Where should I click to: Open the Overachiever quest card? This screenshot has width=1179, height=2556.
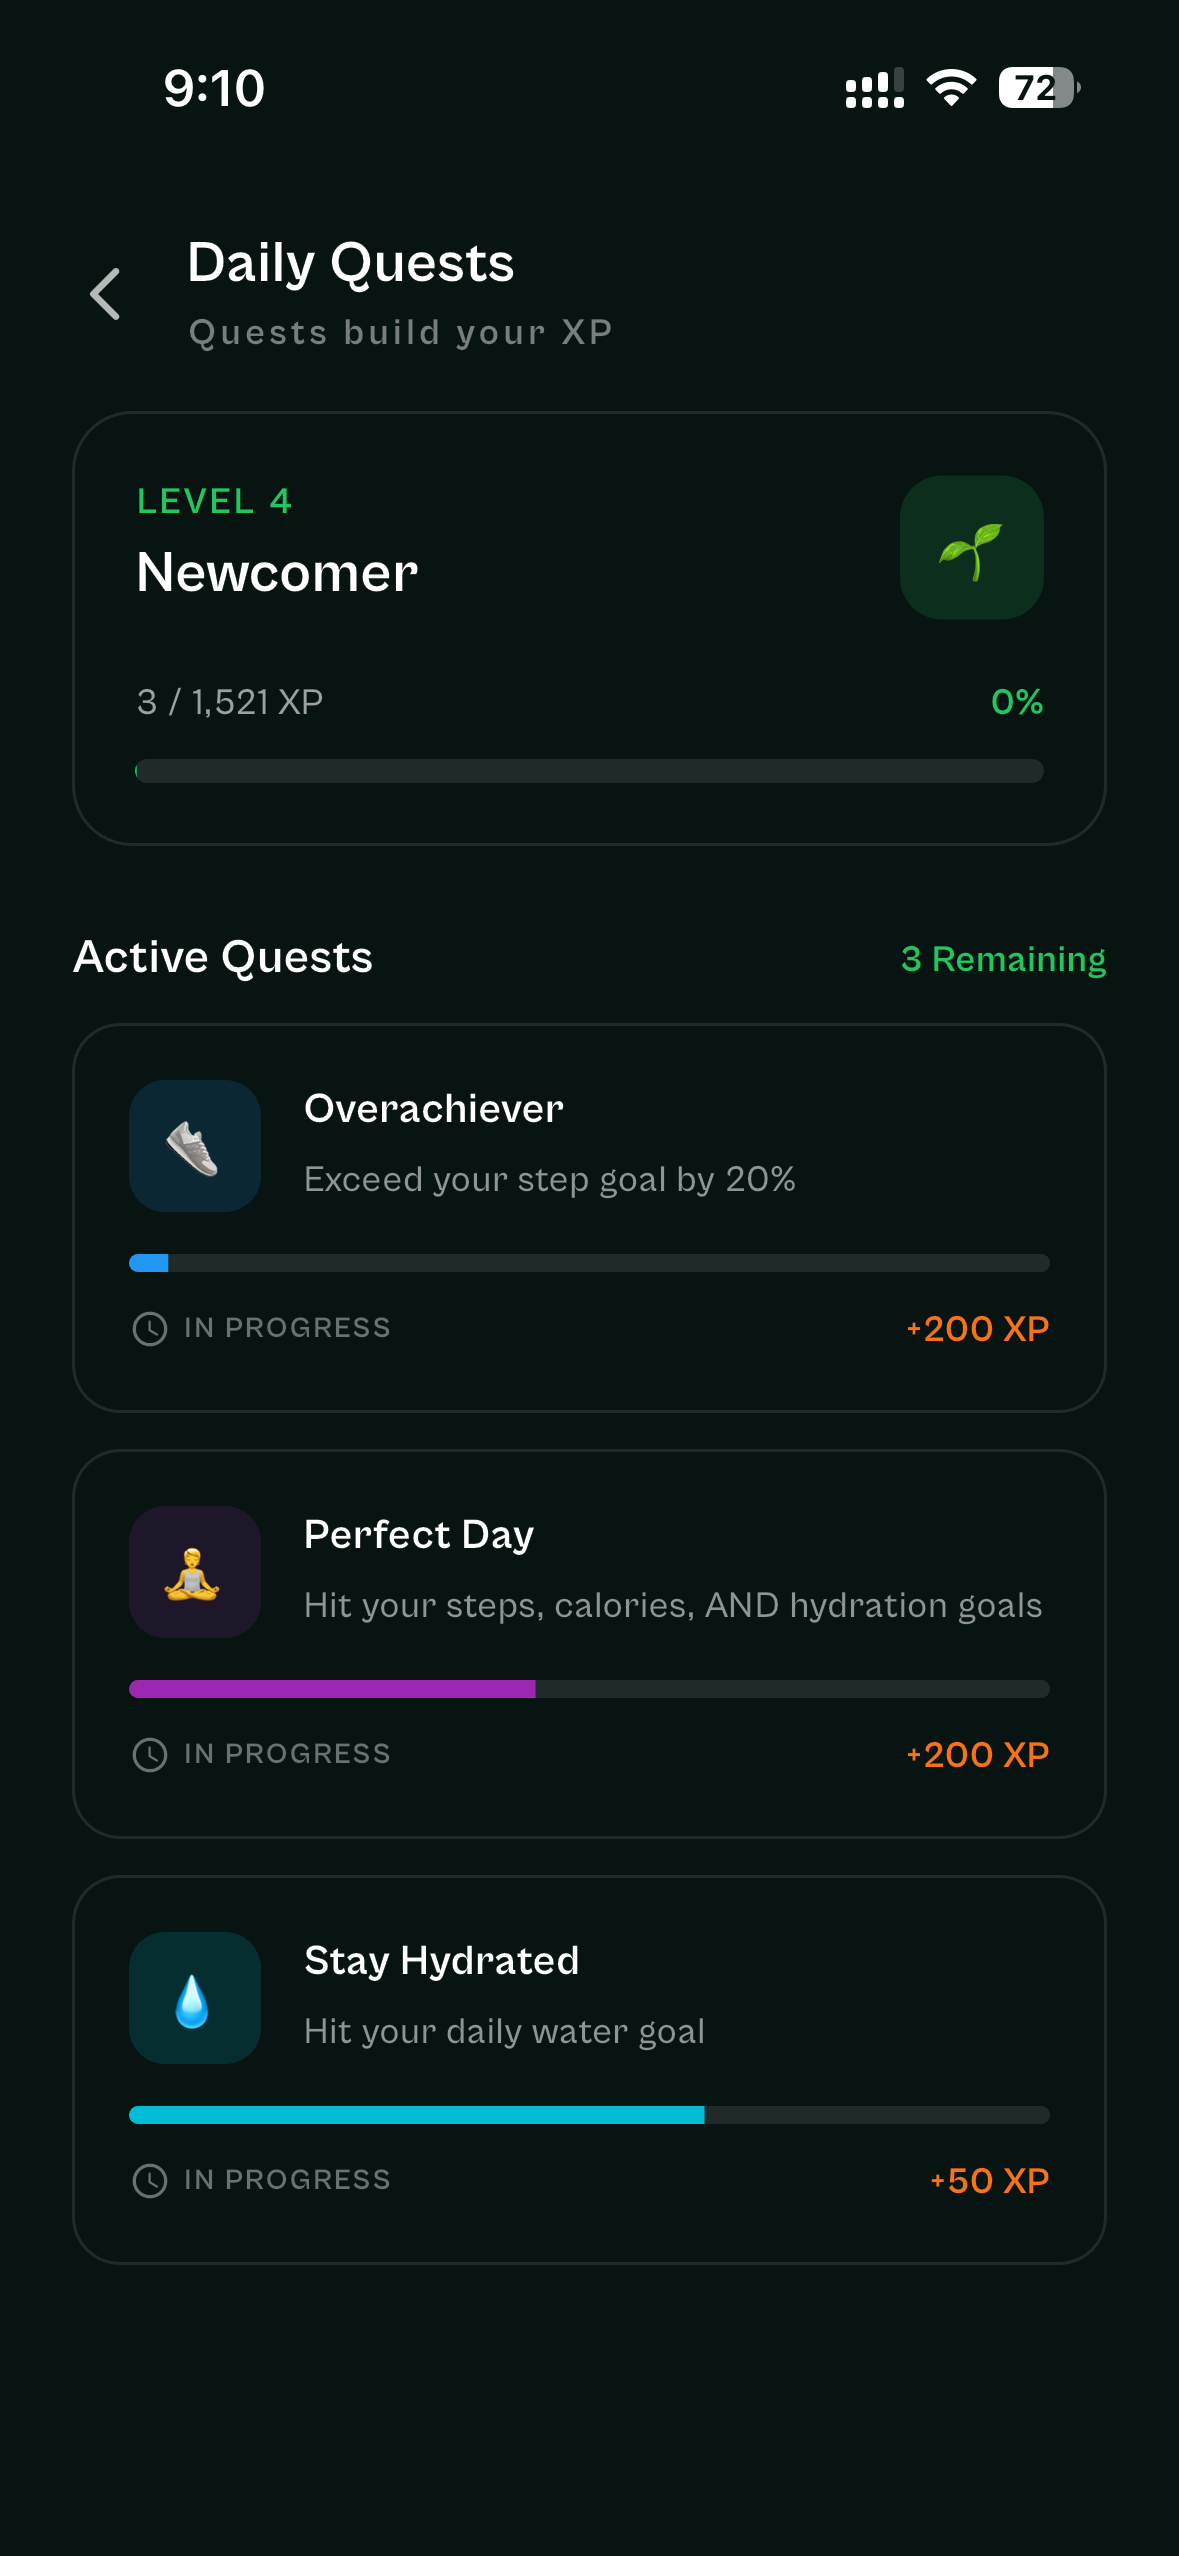pyautogui.click(x=590, y=1218)
